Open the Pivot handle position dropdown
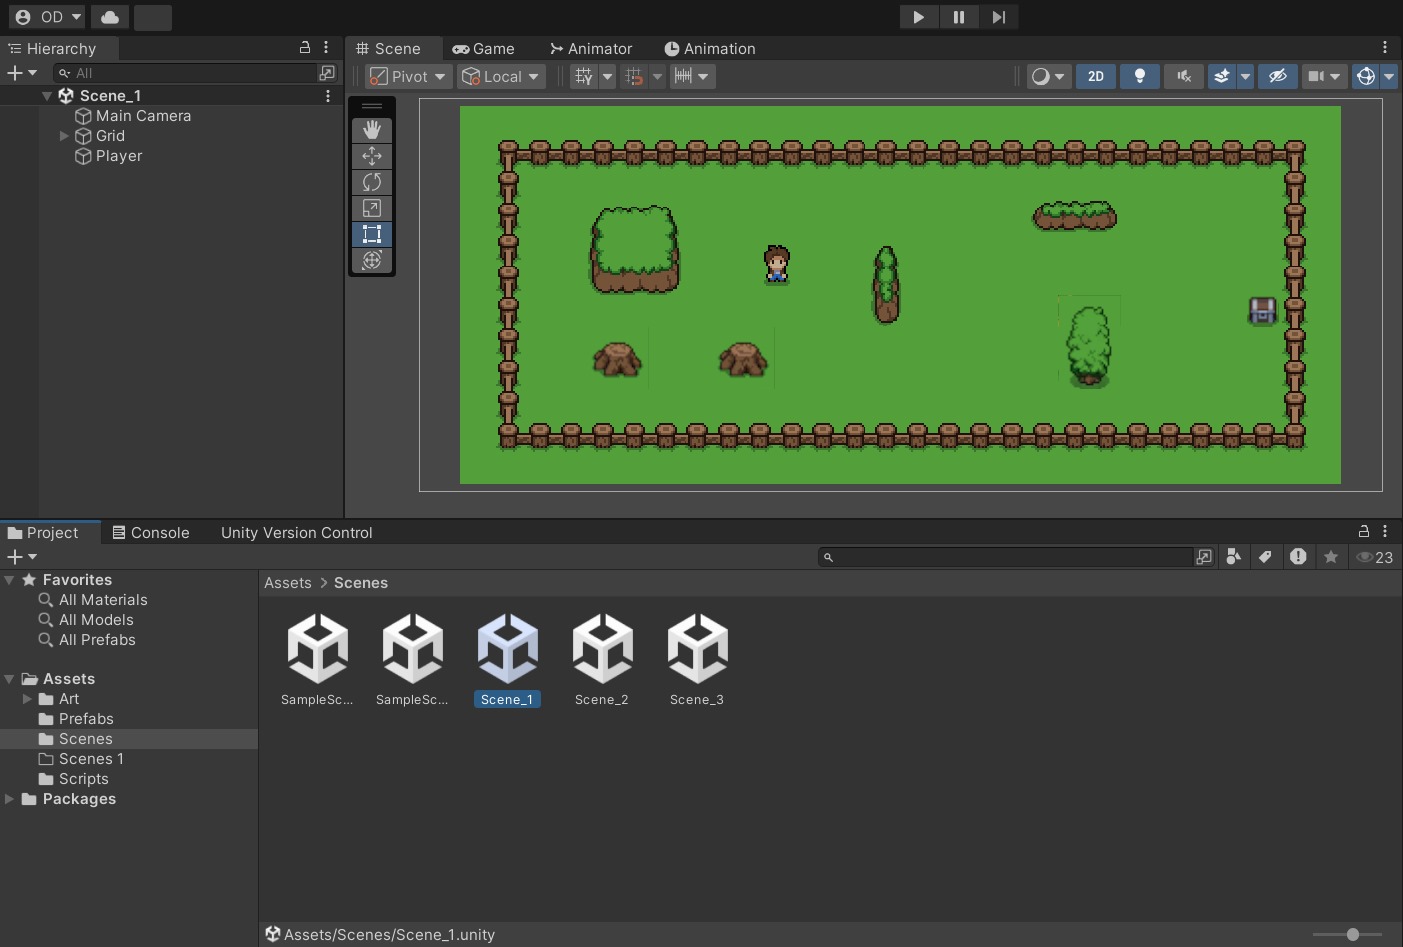 [408, 76]
